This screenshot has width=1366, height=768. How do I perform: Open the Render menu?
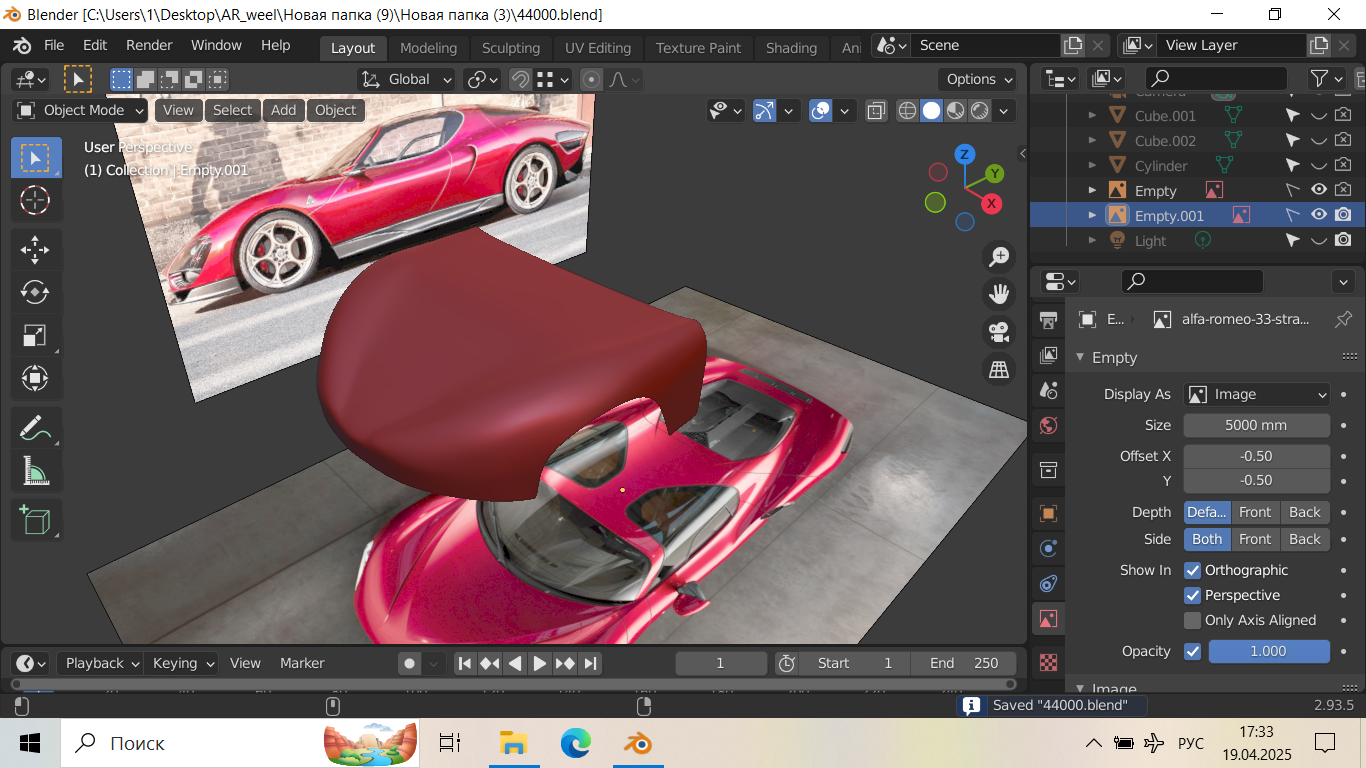point(149,45)
